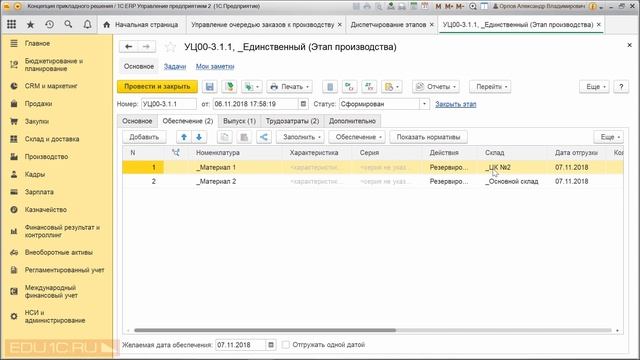Open the Мои заметки link
Screen dimensions: 640x360
click(x=215, y=67)
